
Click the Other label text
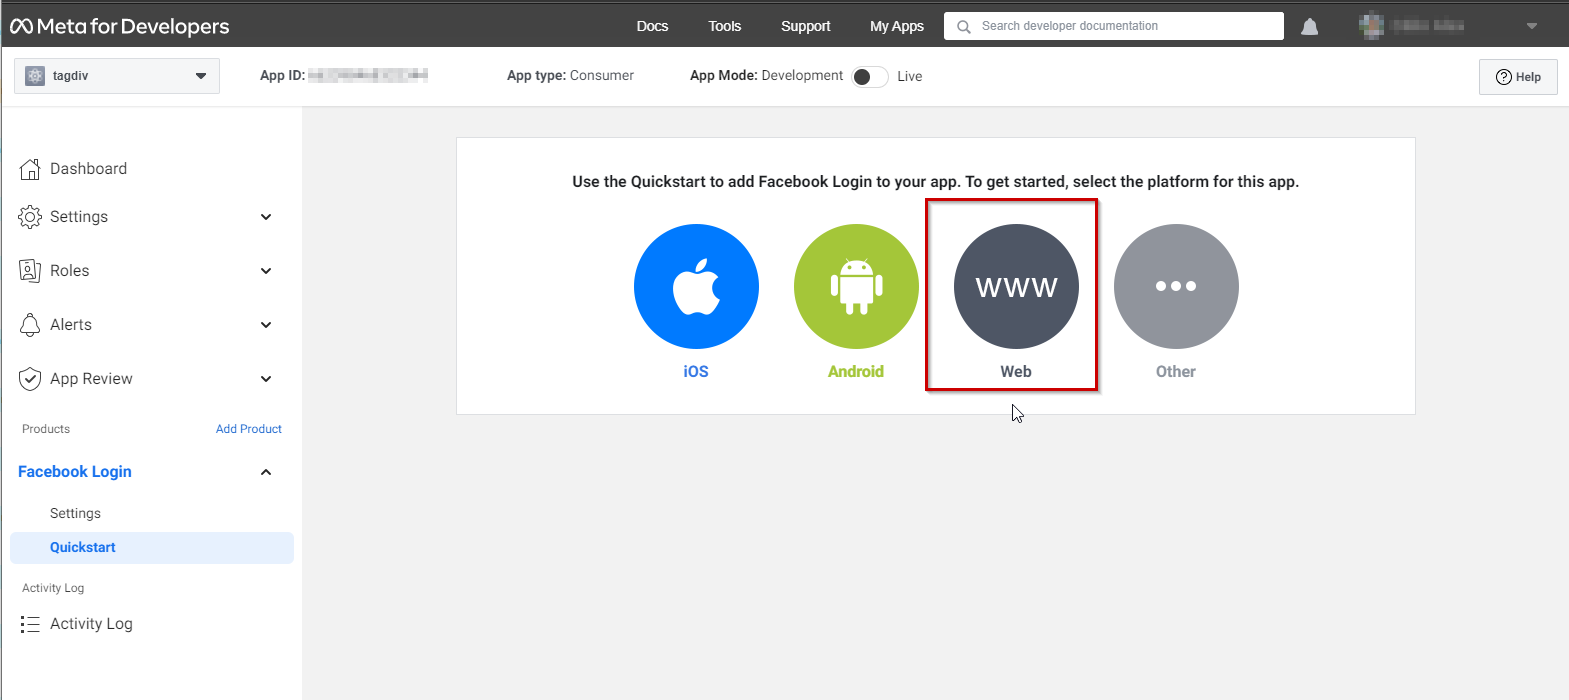(1176, 372)
